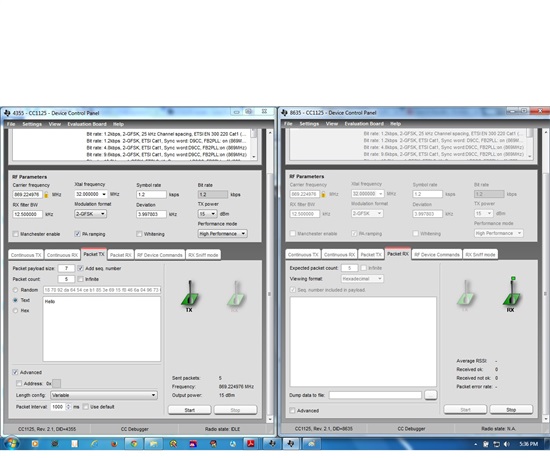Select the Random payload radio button
Image resolution: width=550 pixels, height=458 pixels.
15,290
